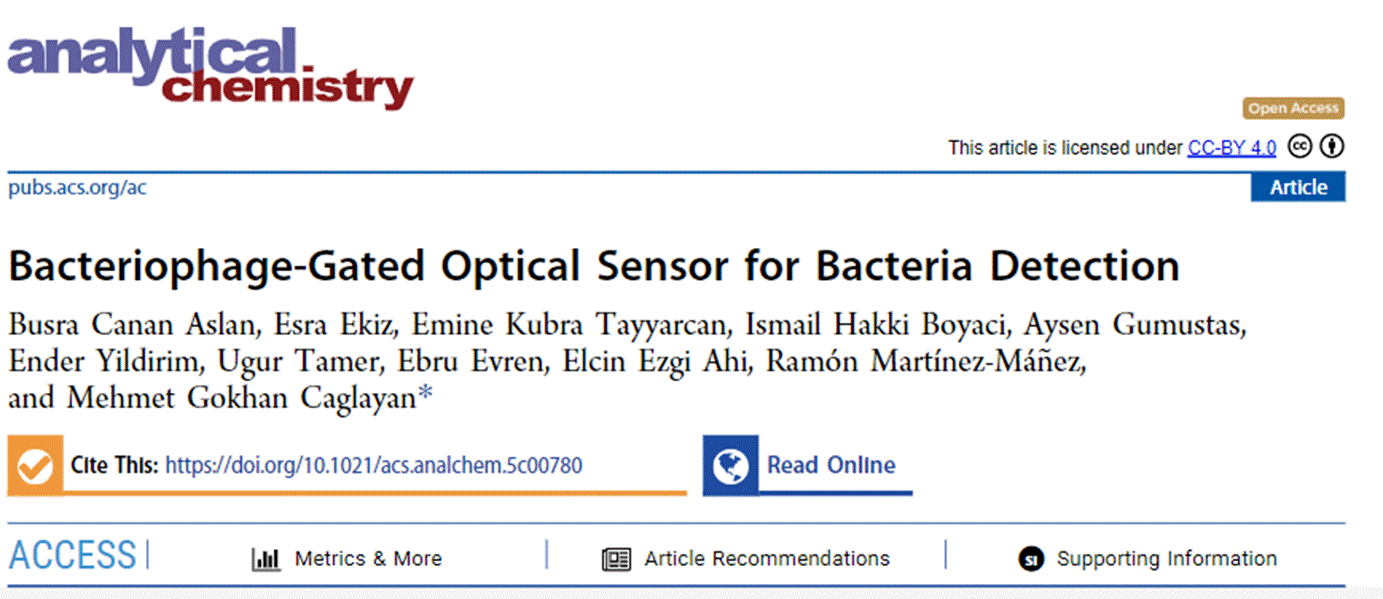Click the Read Online button
1383x599 pixels.
click(831, 465)
